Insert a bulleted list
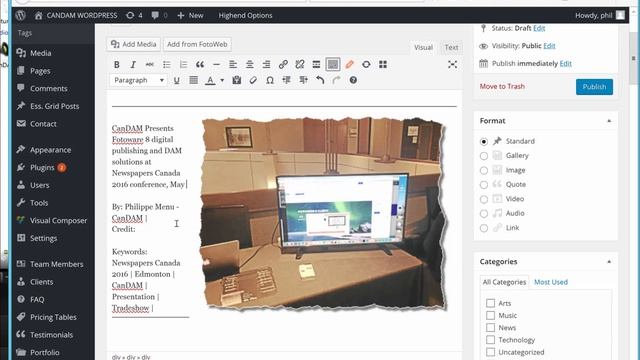 167,64
